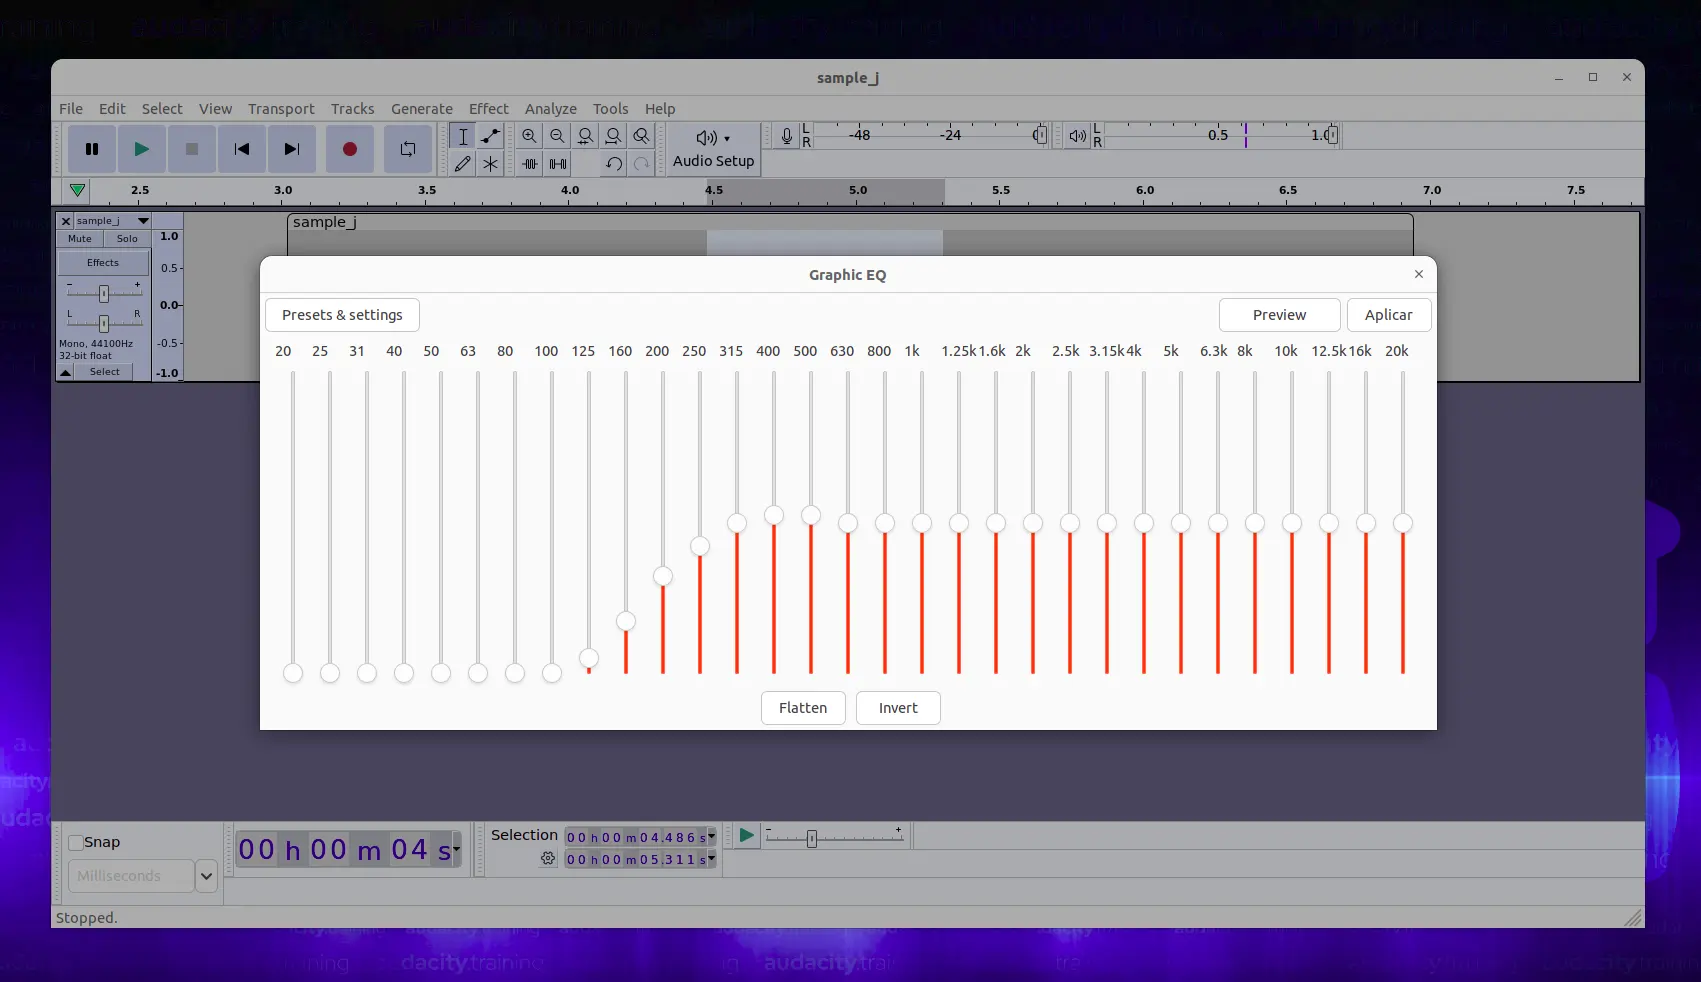Open selection start time format dropdown
The width and height of the screenshot is (1701, 982).
click(711, 837)
